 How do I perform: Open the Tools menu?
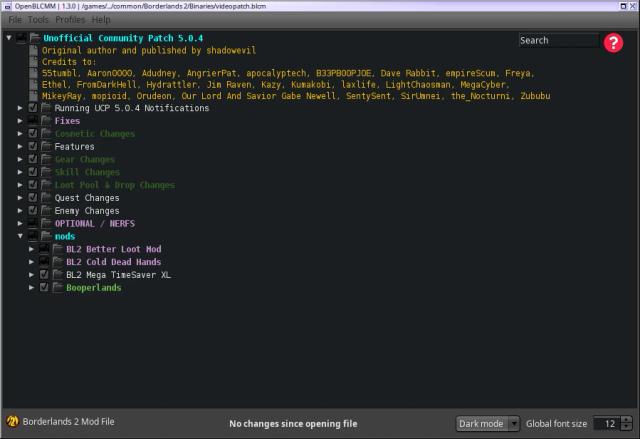[38, 19]
